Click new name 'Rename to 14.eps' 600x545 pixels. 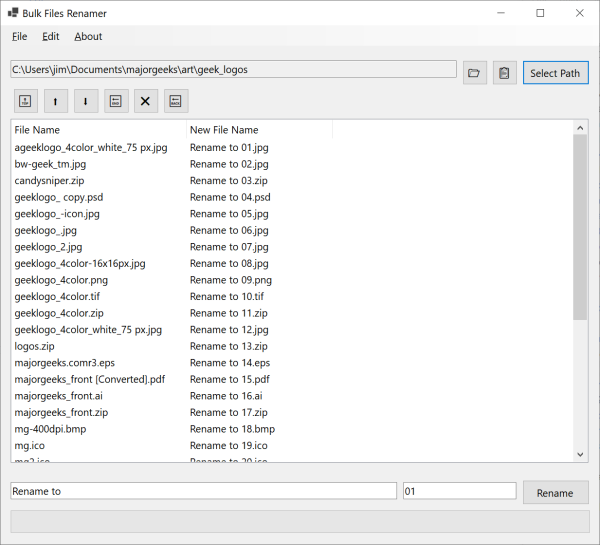tap(230, 363)
